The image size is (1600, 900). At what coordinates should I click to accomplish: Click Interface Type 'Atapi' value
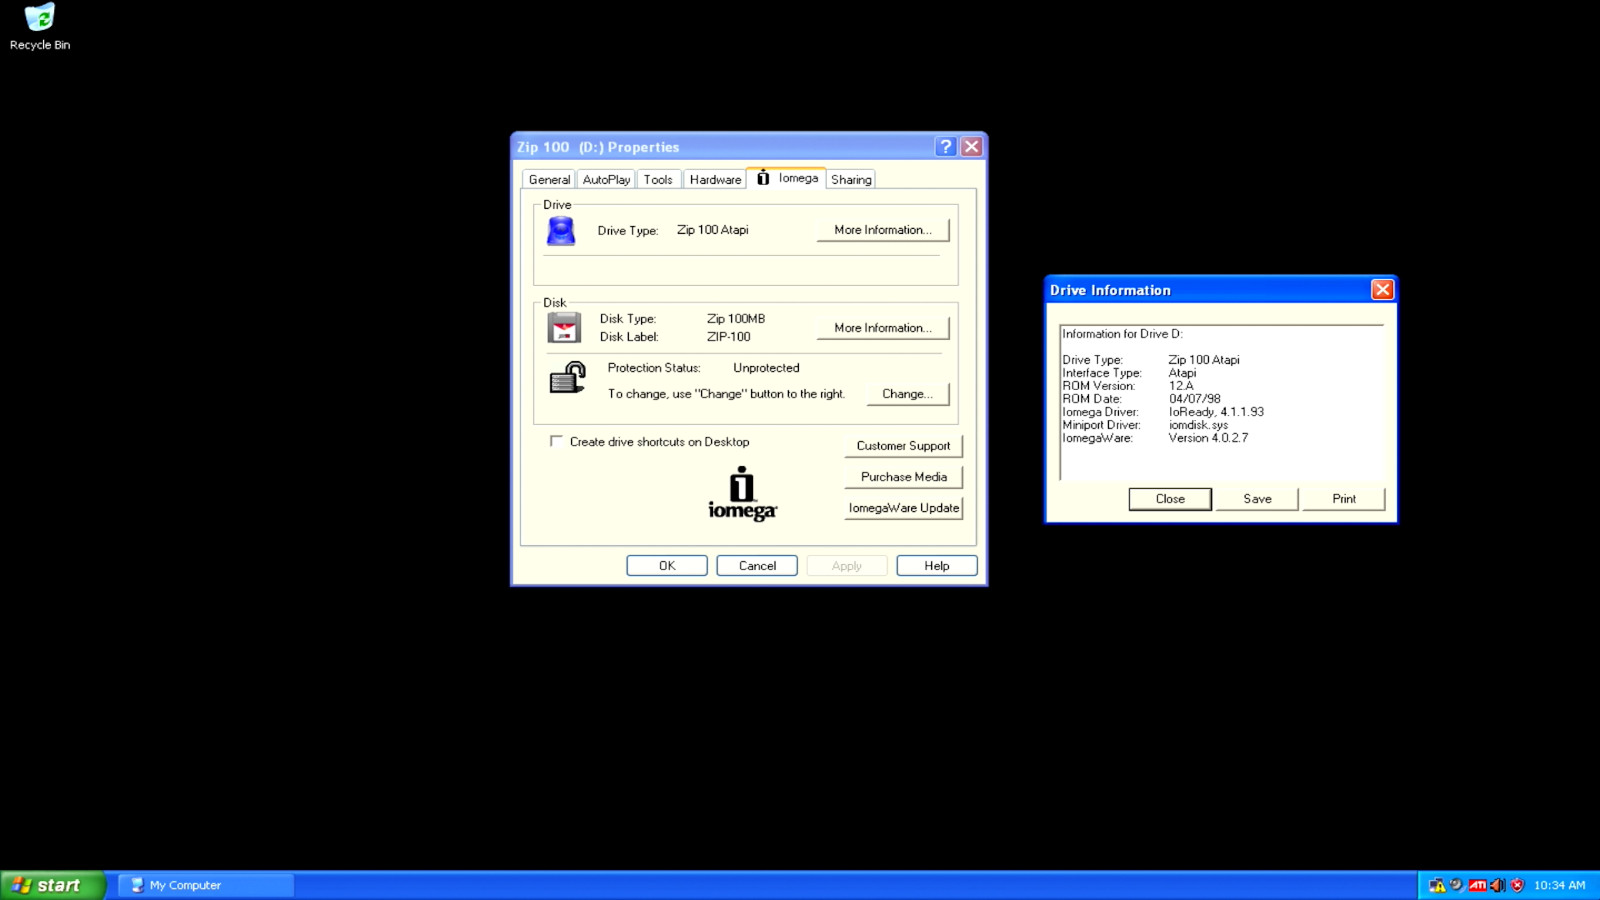coord(1182,373)
